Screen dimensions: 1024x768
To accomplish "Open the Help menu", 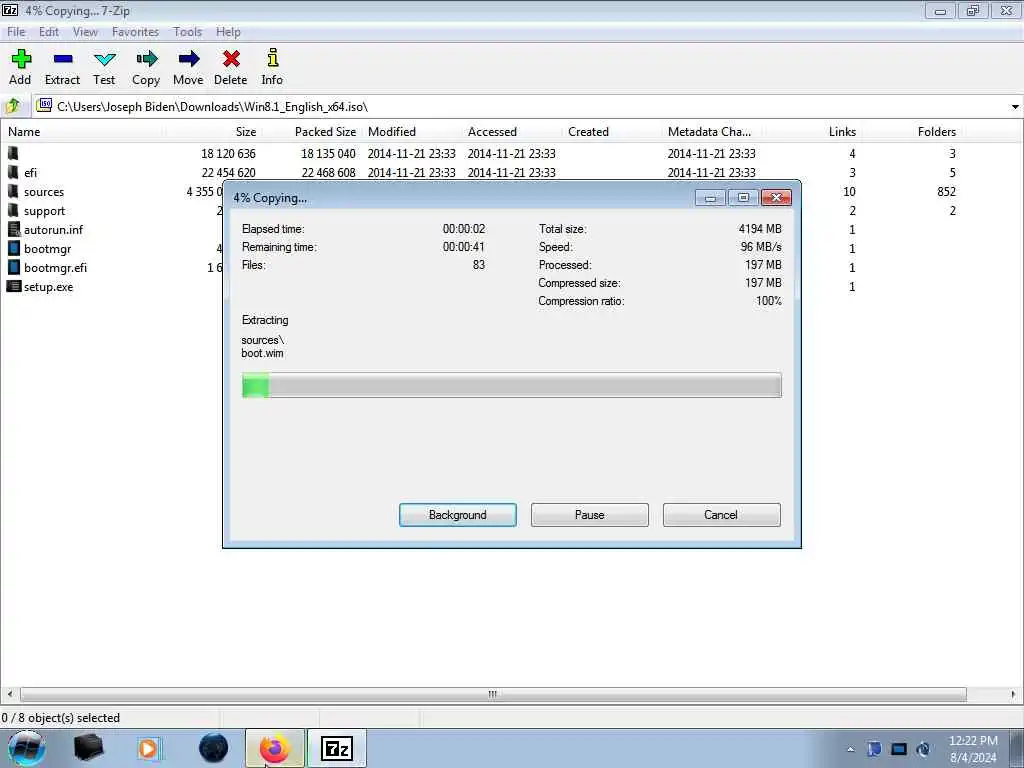I will click(x=228, y=31).
